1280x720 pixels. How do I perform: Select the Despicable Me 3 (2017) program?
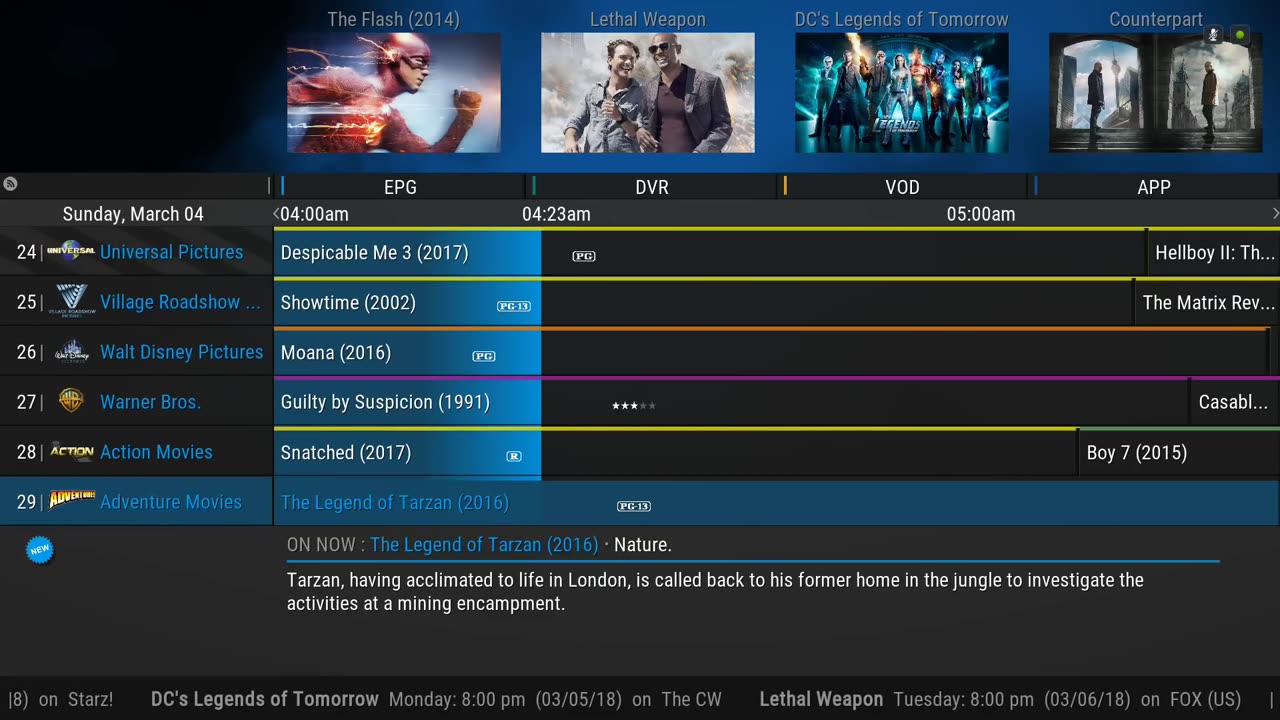pyautogui.click(x=709, y=253)
